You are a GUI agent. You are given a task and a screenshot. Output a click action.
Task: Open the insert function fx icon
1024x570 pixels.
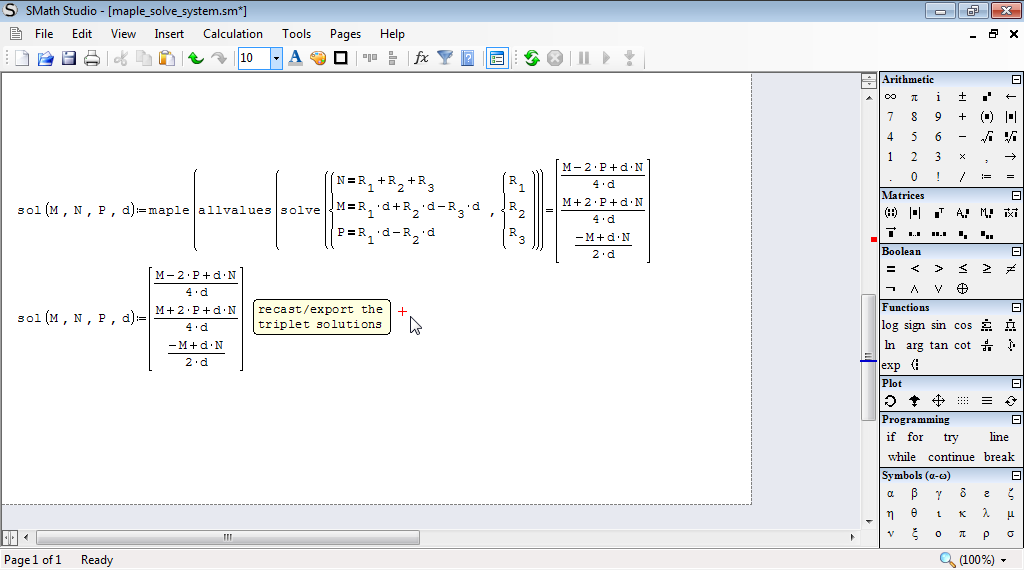(x=421, y=58)
